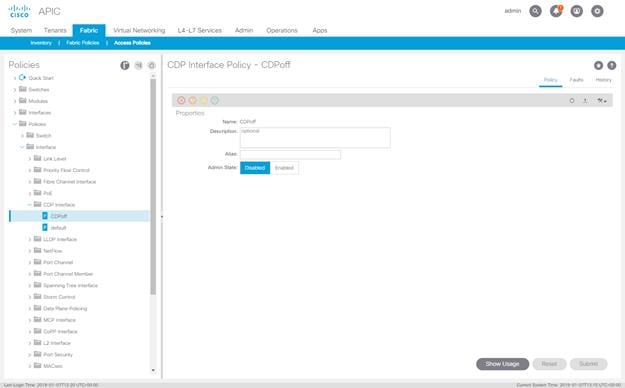Click the minor faults yellow circle icon
This screenshot has height=388, width=625.
pos(204,100)
